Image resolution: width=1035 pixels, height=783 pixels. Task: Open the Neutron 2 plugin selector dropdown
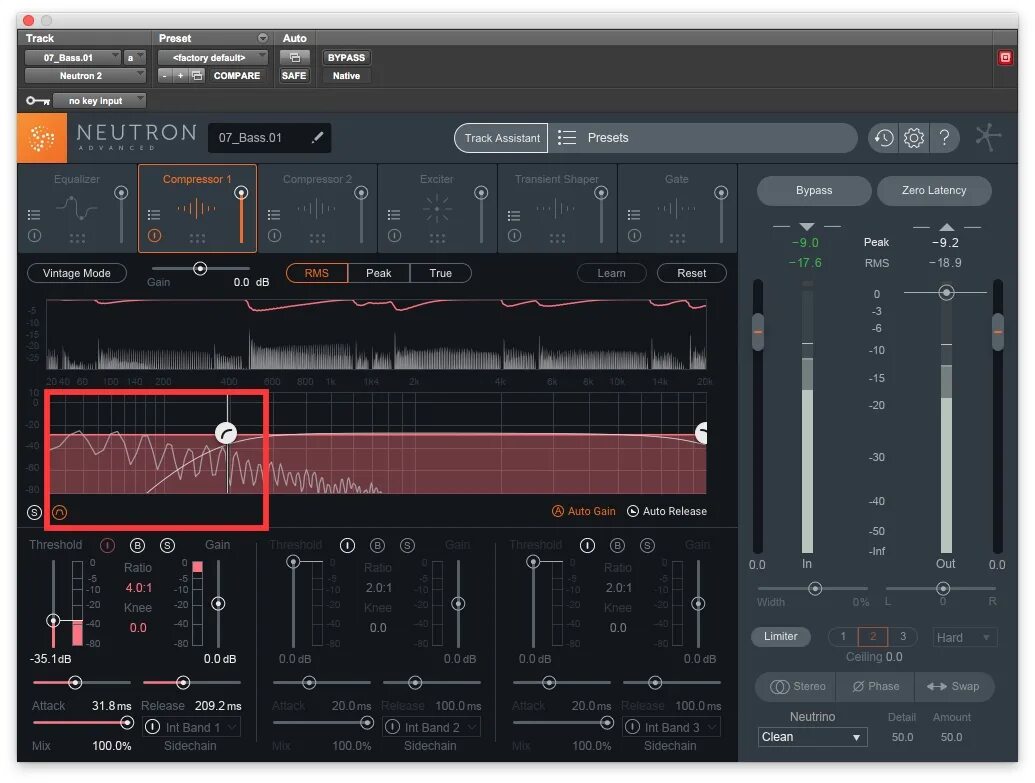click(84, 75)
